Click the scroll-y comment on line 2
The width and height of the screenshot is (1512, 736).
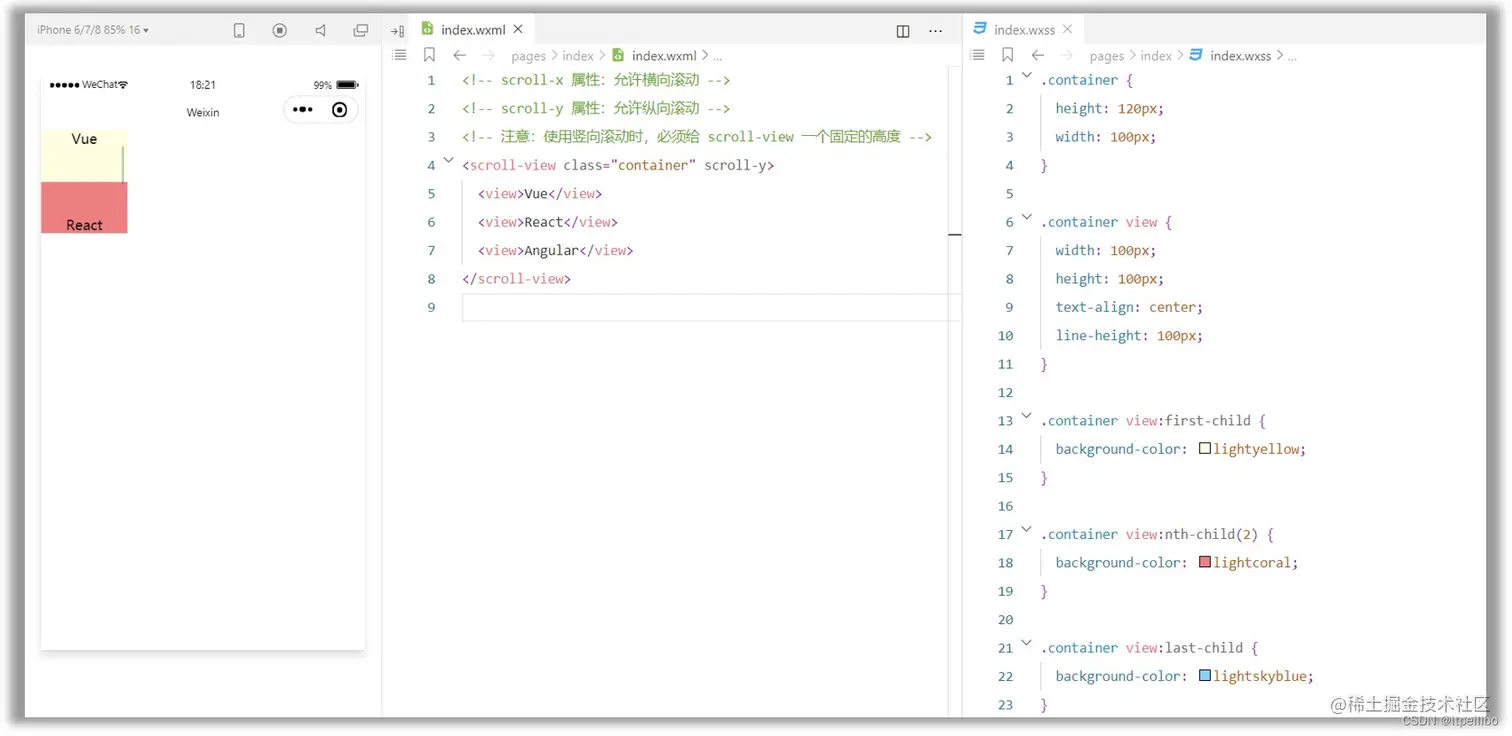pos(596,108)
